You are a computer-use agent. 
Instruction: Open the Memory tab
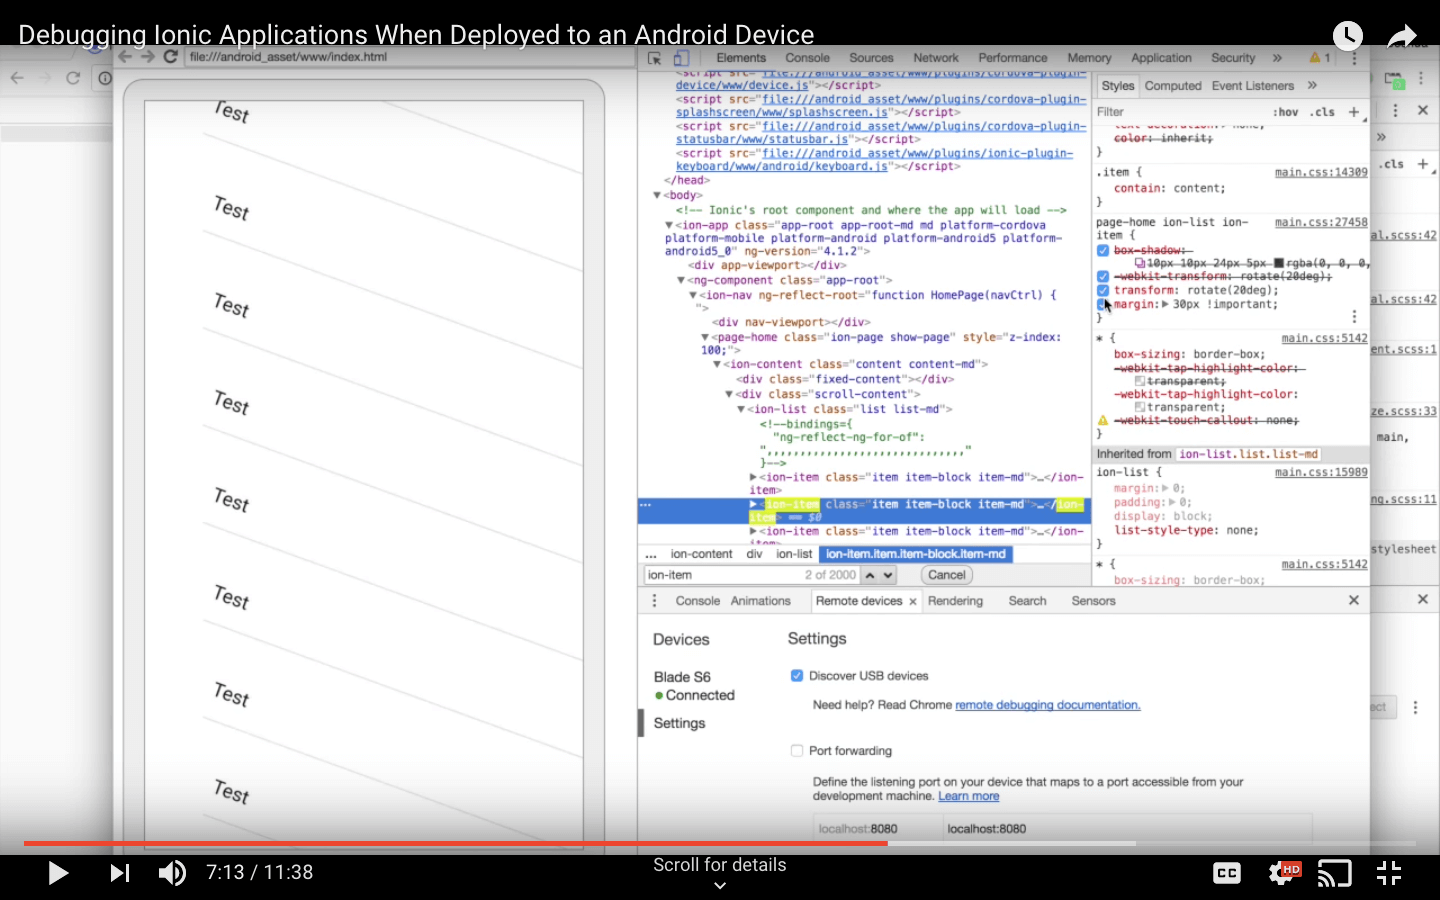click(x=1089, y=58)
